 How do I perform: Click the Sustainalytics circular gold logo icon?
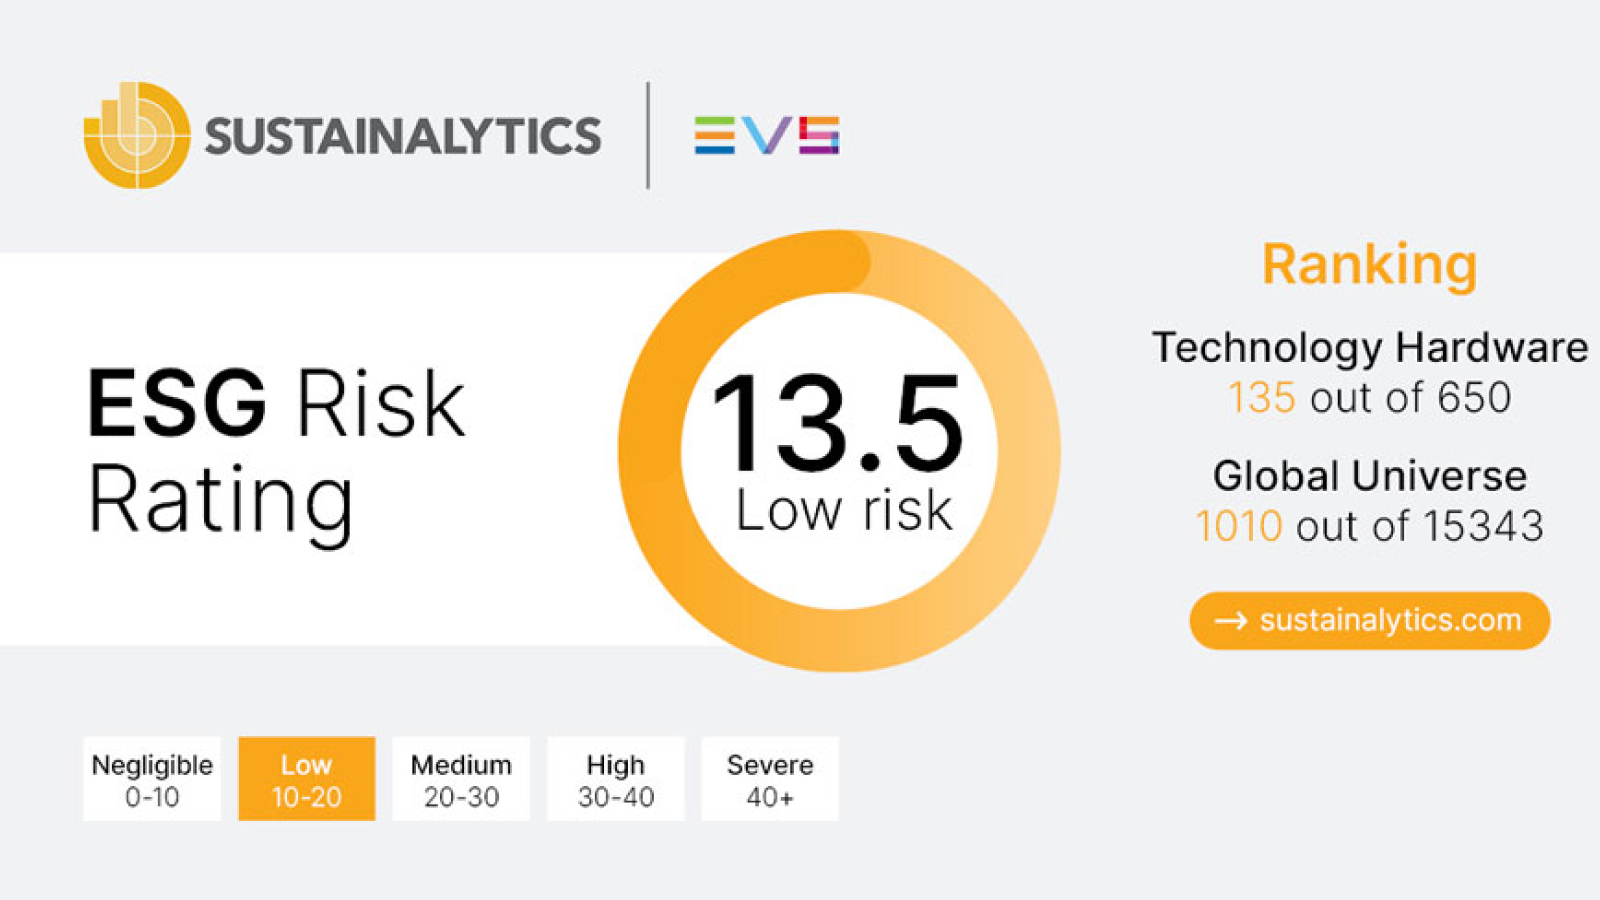pos(137,135)
